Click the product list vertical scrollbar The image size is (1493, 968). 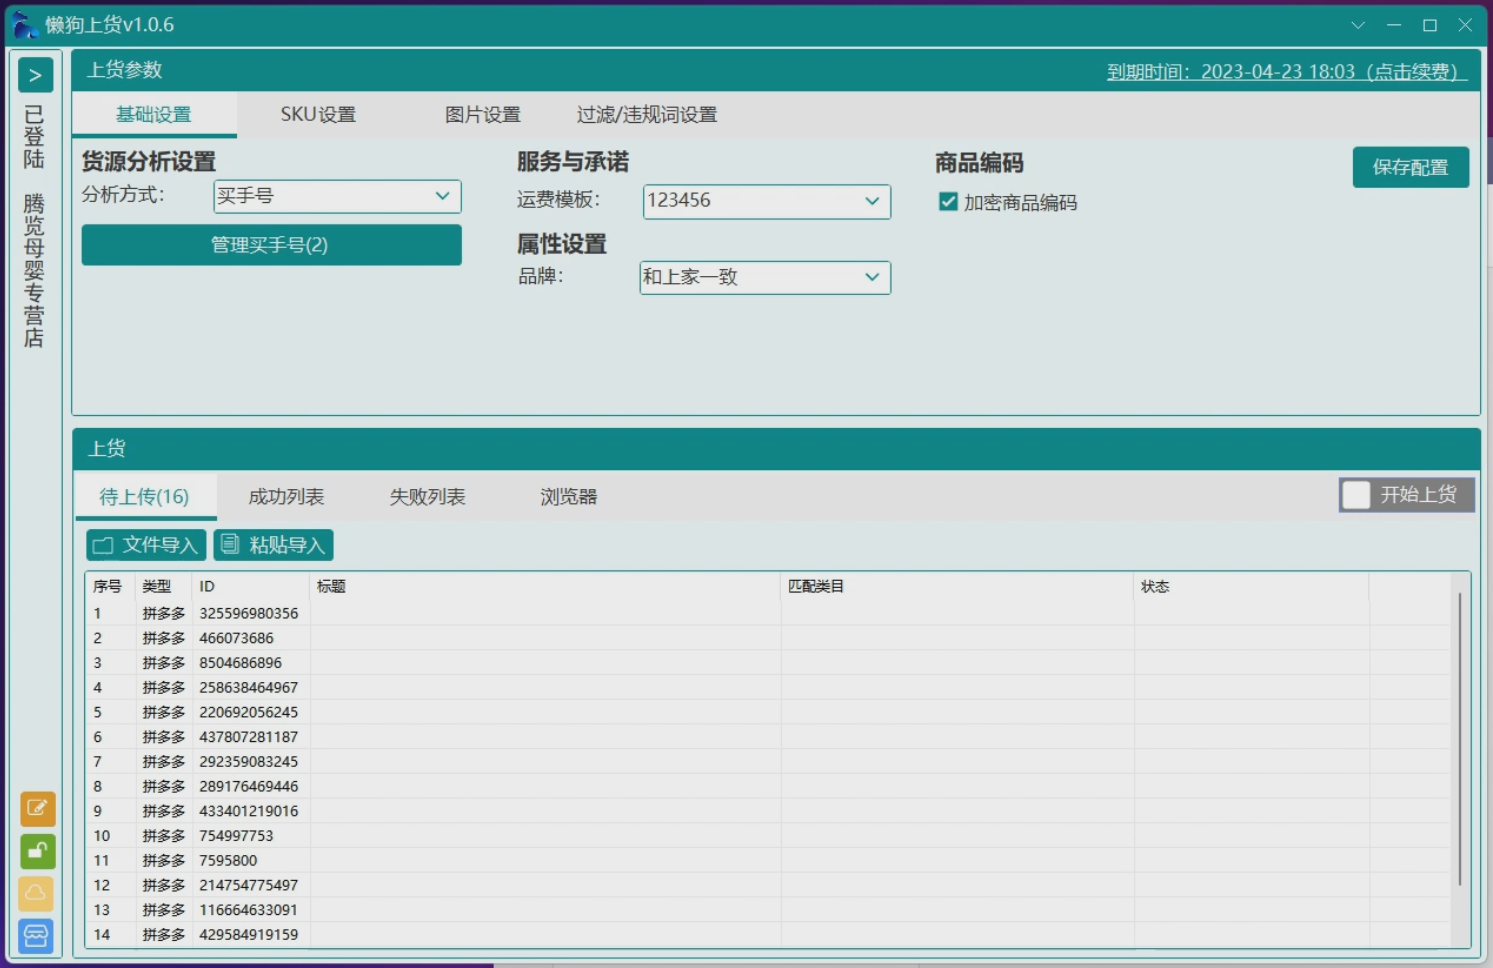click(x=1459, y=740)
